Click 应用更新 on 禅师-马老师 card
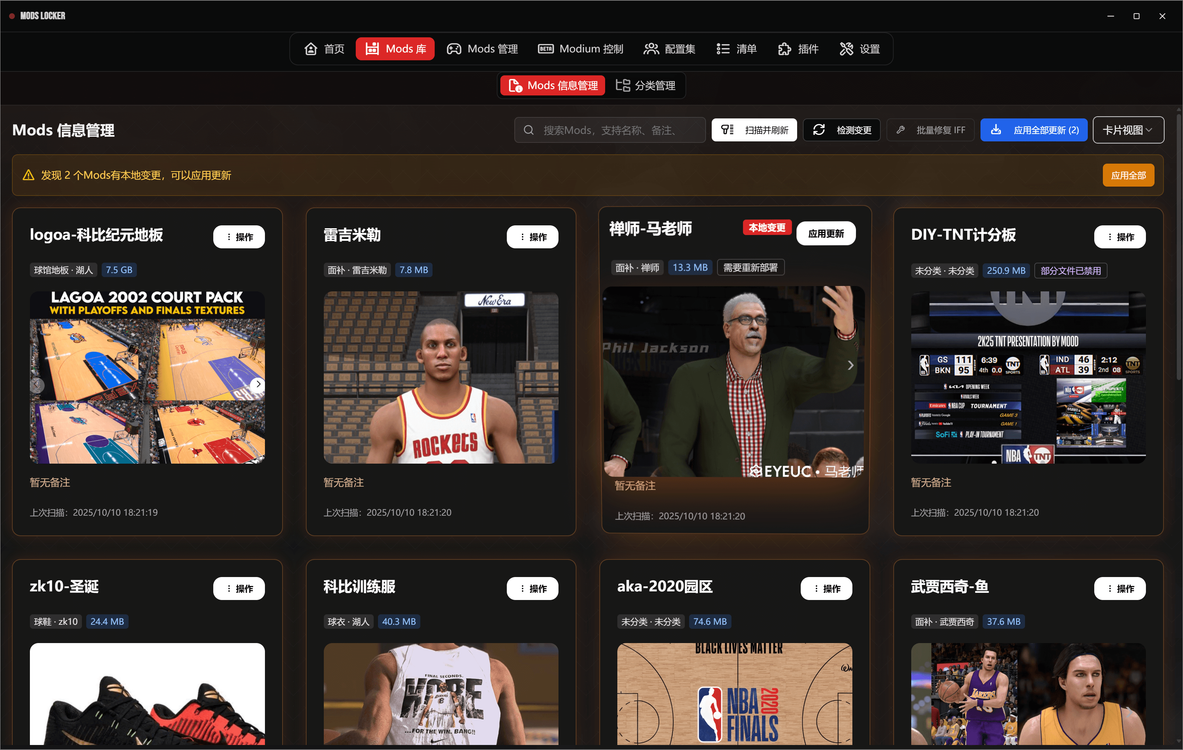 (x=826, y=233)
